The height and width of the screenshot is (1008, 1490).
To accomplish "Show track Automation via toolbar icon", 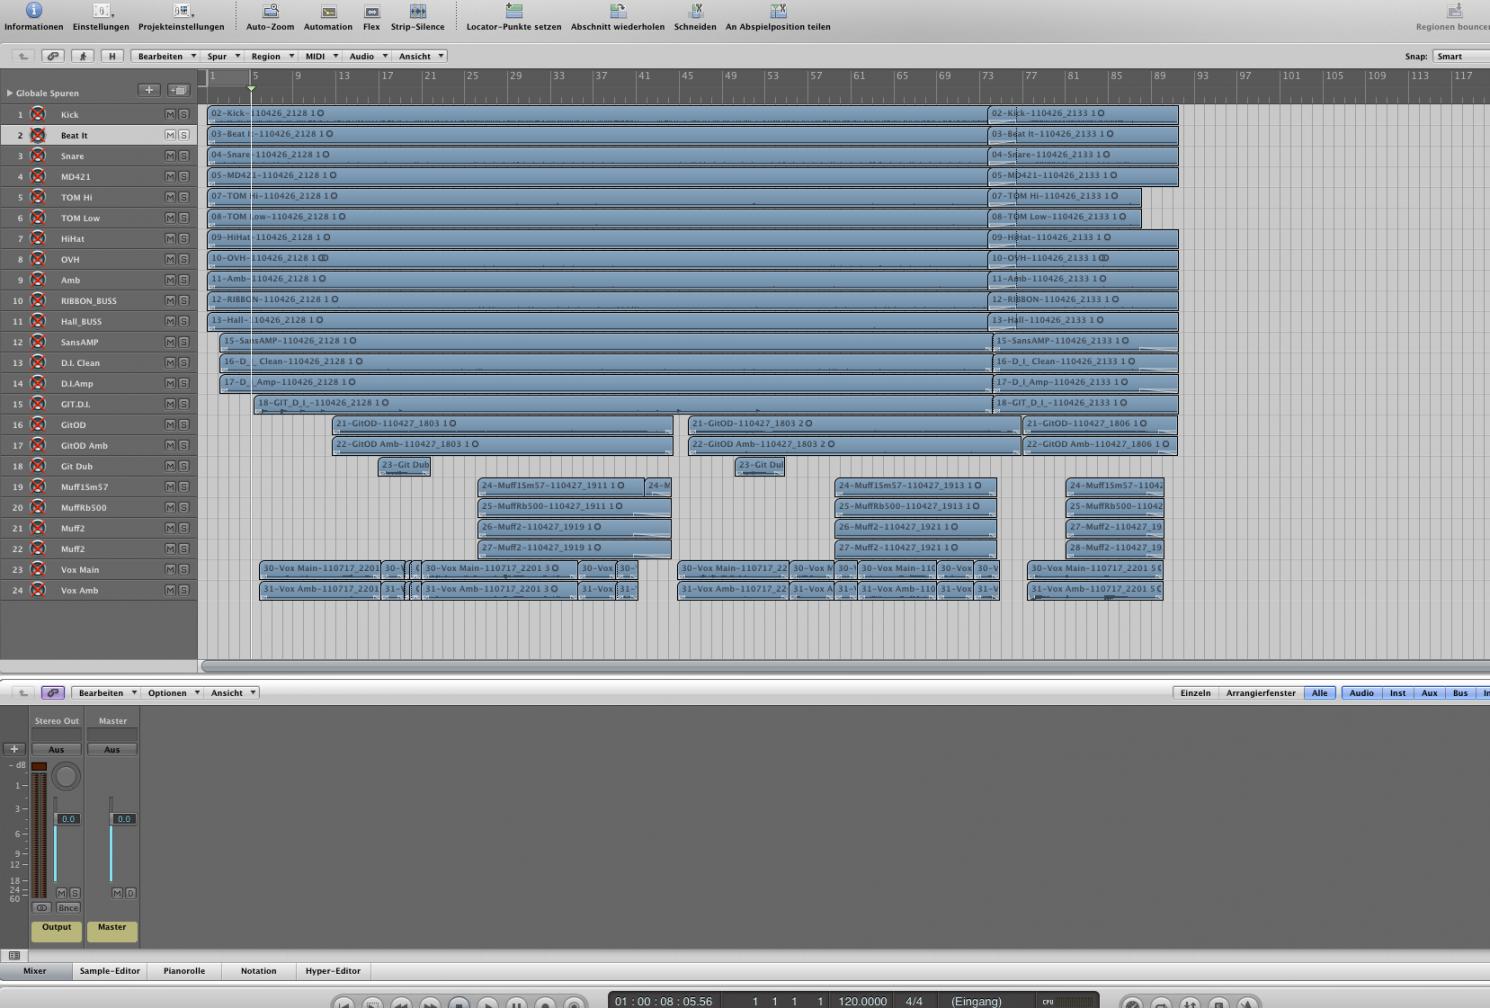I will (x=328, y=10).
